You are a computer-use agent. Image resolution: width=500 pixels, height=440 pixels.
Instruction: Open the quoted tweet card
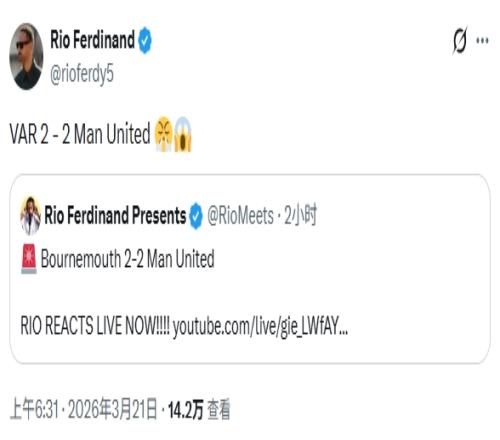tap(250, 269)
